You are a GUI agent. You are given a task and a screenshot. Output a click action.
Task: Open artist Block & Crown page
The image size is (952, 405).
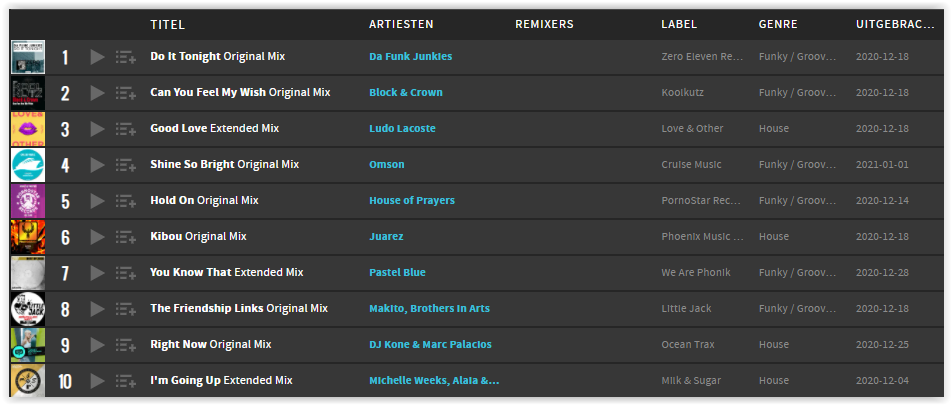click(x=406, y=92)
